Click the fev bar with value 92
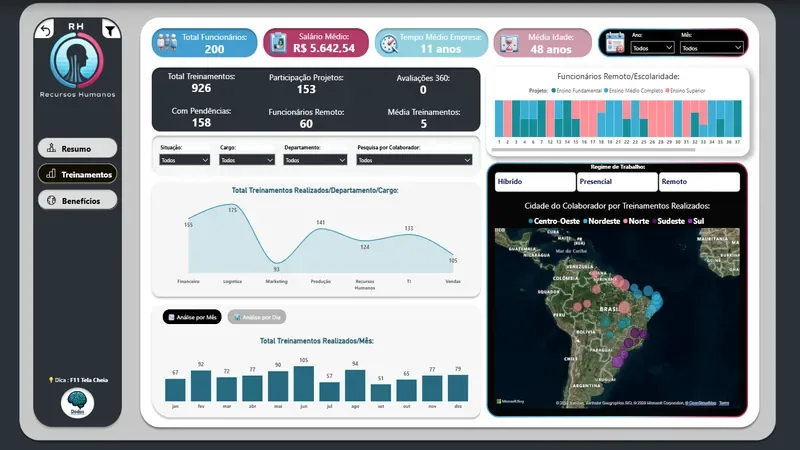 (201, 386)
